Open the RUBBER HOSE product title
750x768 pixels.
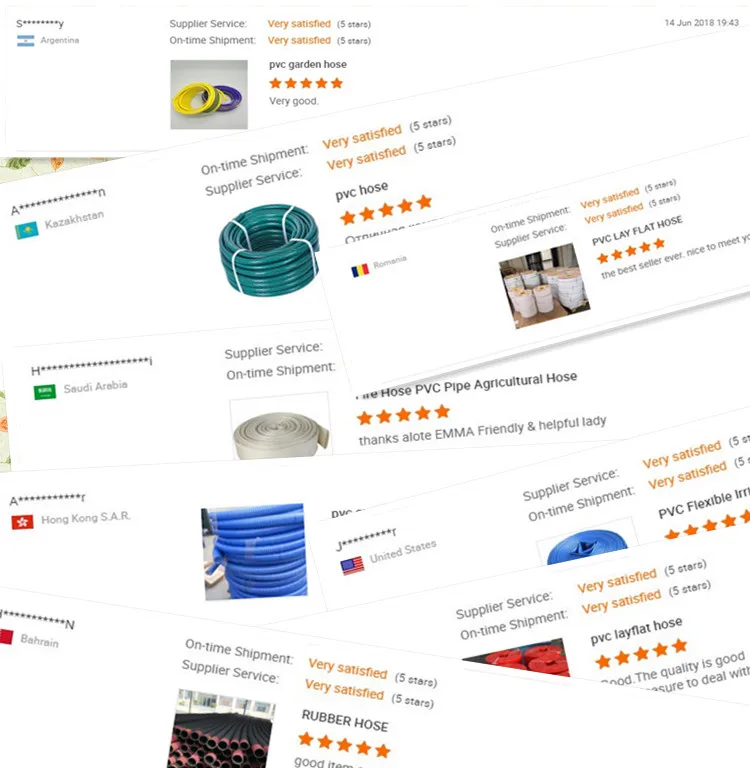coord(345,720)
